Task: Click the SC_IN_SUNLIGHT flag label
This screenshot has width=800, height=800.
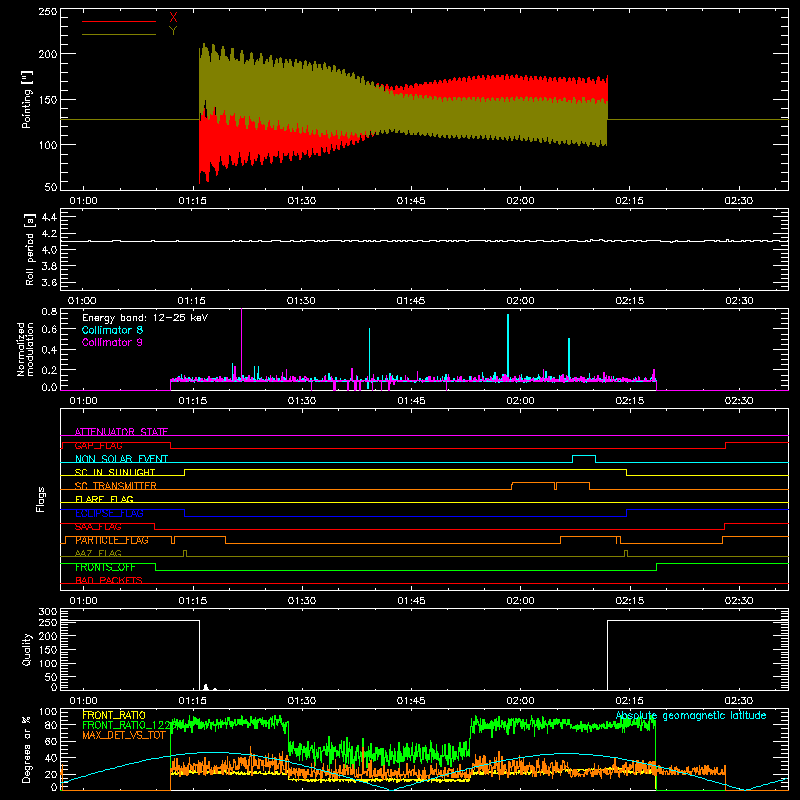Action: coord(115,472)
